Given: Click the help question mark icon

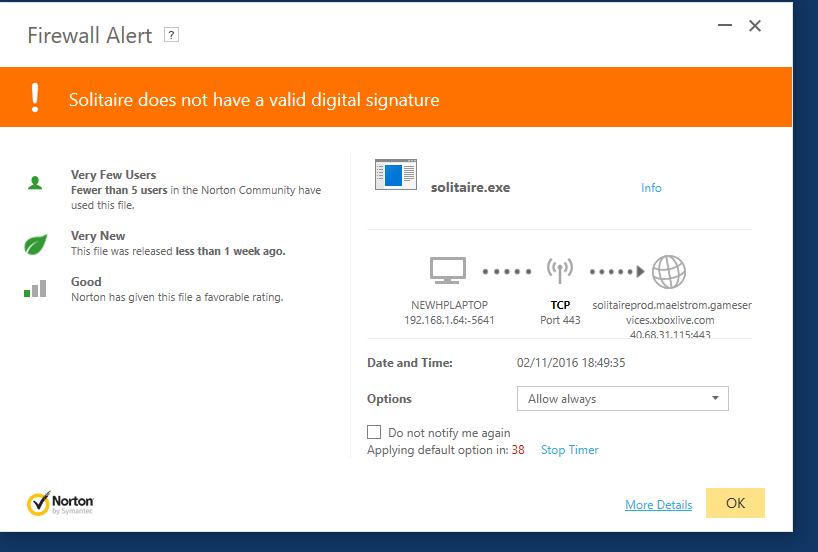Looking at the screenshot, I should pos(171,35).
